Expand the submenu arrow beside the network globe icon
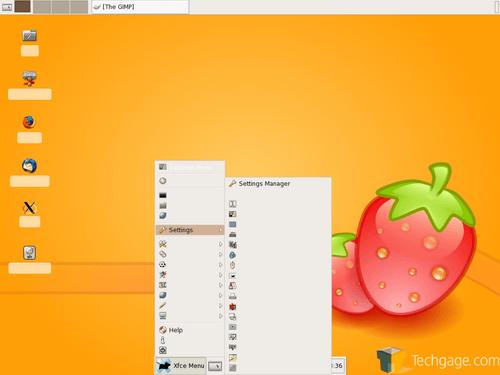Viewport: 500px width, 375px height. pyautogui.click(x=220, y=296)
